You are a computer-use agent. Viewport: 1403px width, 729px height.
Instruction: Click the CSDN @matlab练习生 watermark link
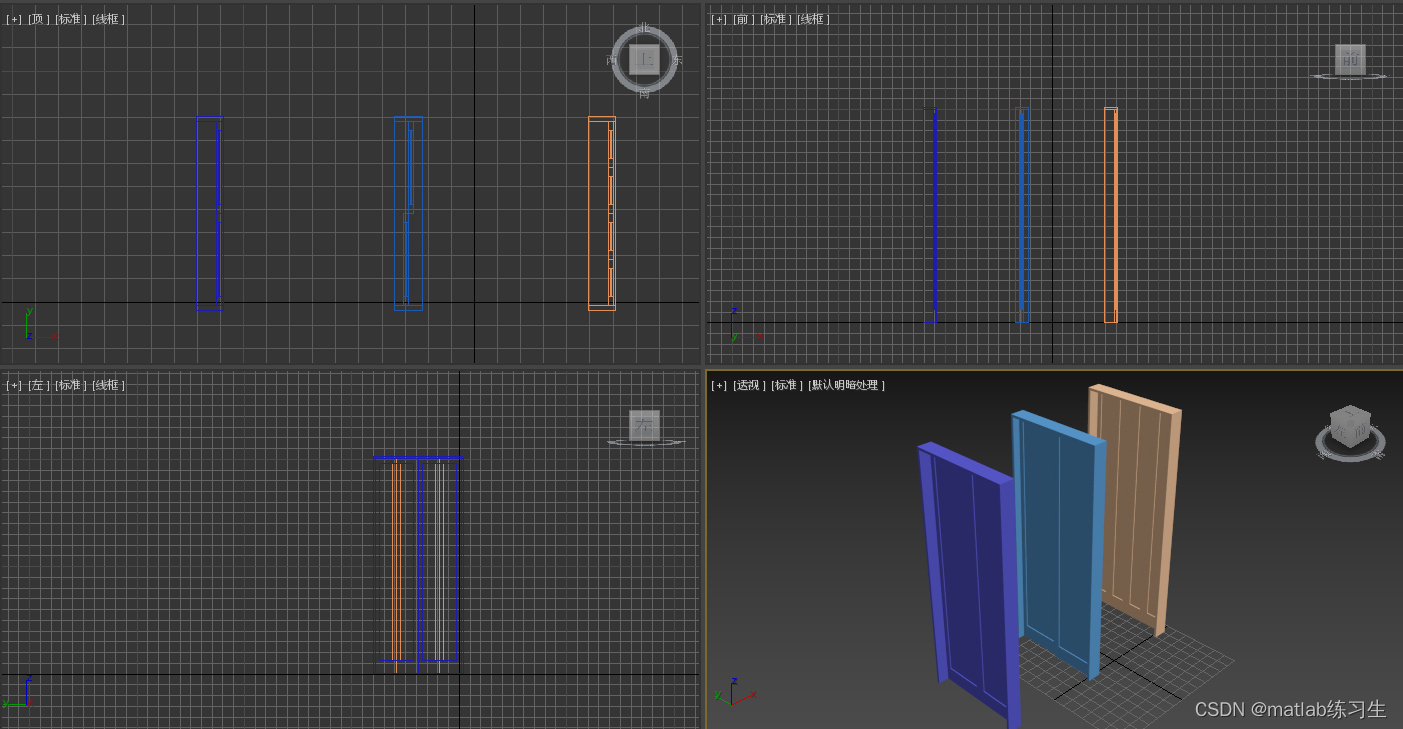point(1290,709)
